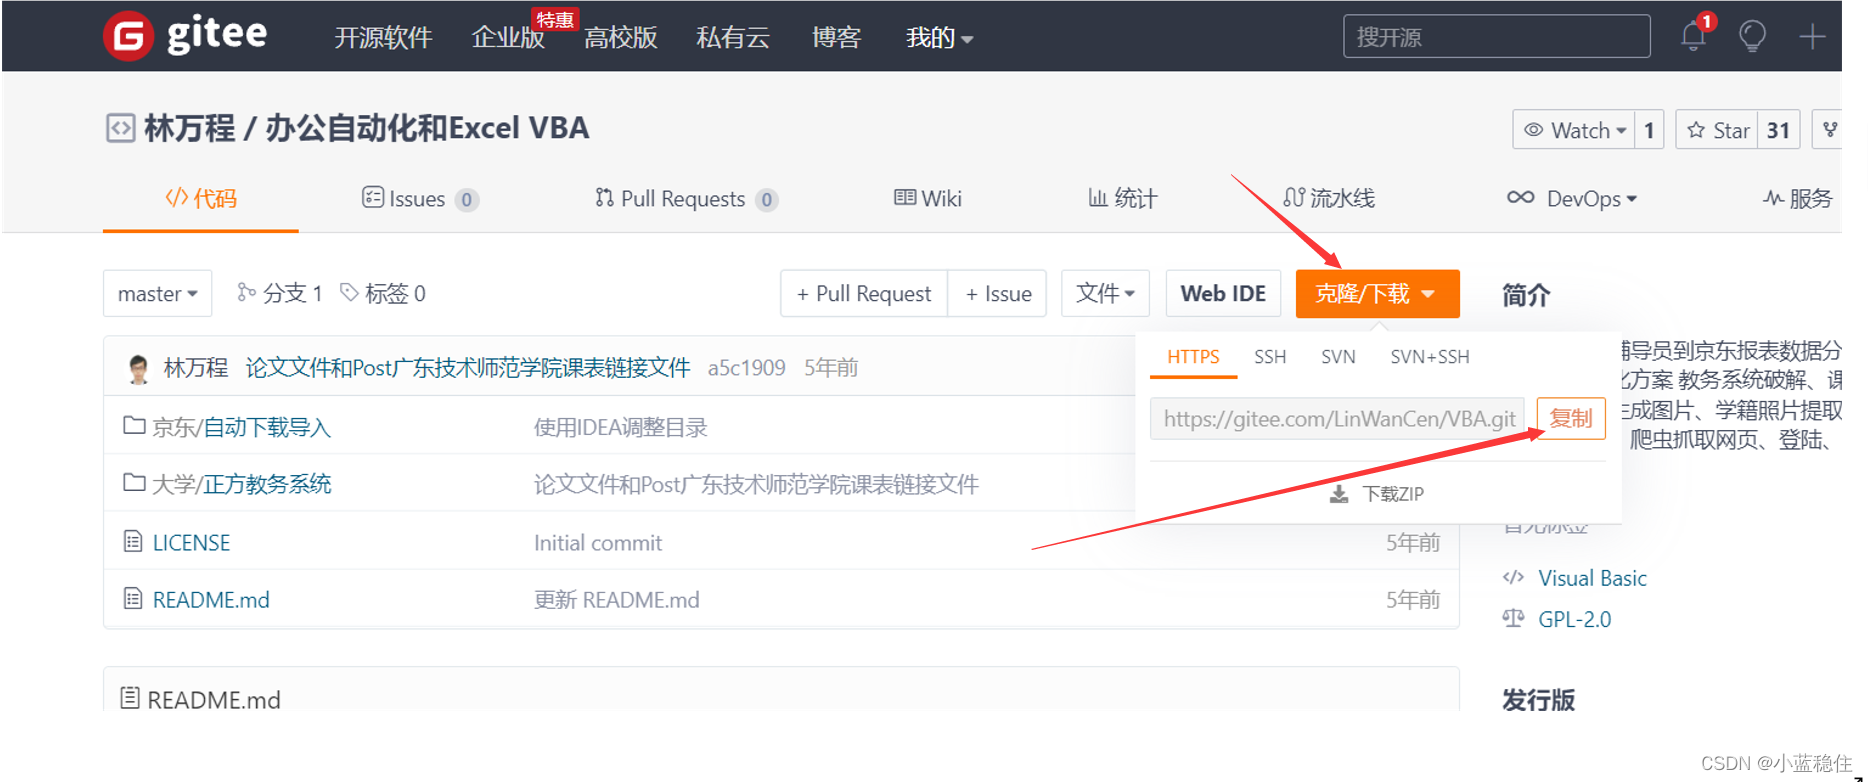Click the commit hash a5c1909
The width and height of the screenshot is (1868, 782).
point(746,368)
